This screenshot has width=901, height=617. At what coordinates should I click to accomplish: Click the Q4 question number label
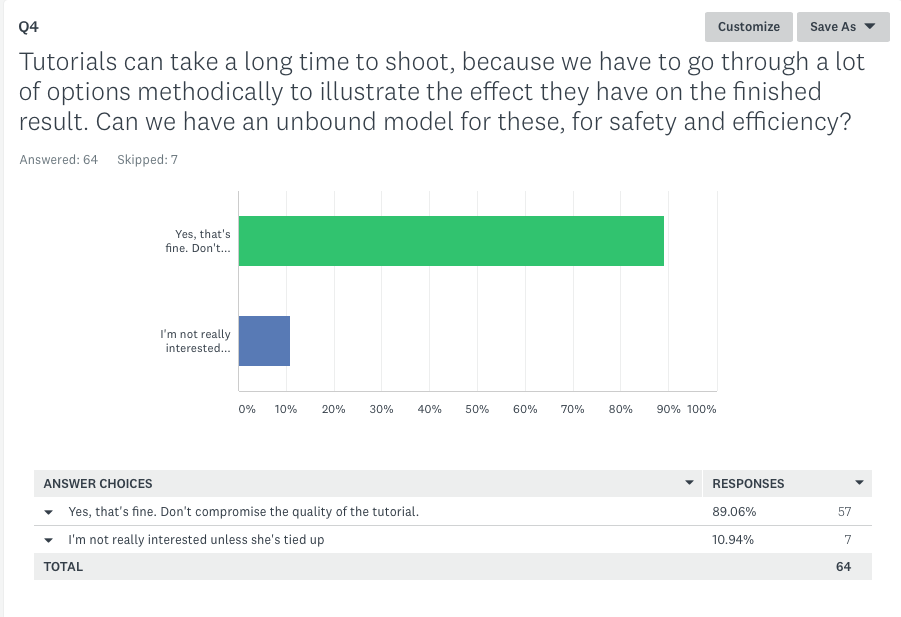tap(29, 27)
